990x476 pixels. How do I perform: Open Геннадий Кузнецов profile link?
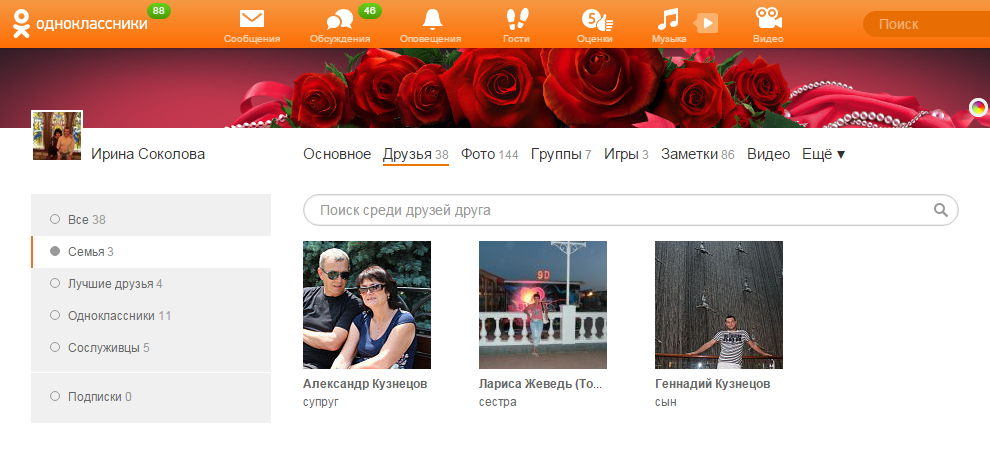713,384
